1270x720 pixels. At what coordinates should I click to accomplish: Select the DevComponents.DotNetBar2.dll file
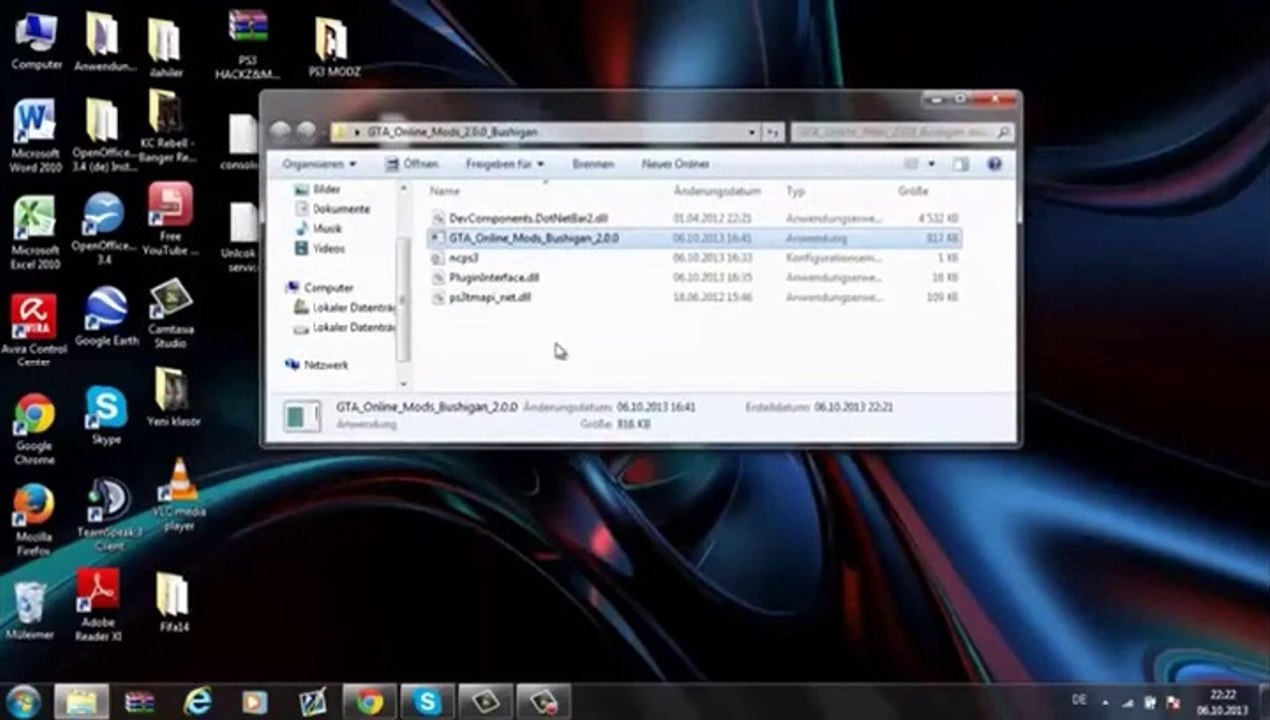click(528, 218)
